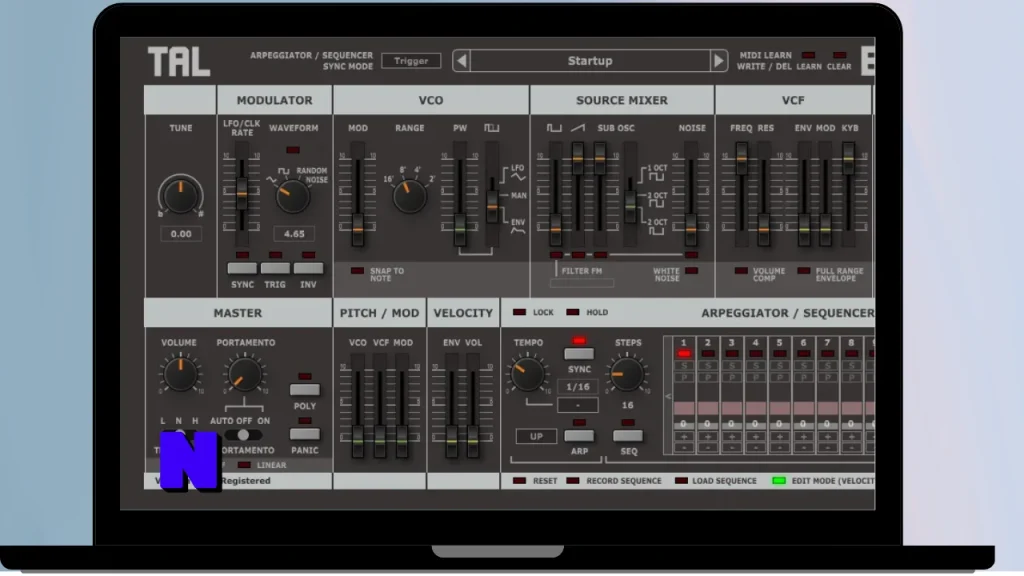
Task: Click the VCO MOD slider handle
Action: point(357,230)
